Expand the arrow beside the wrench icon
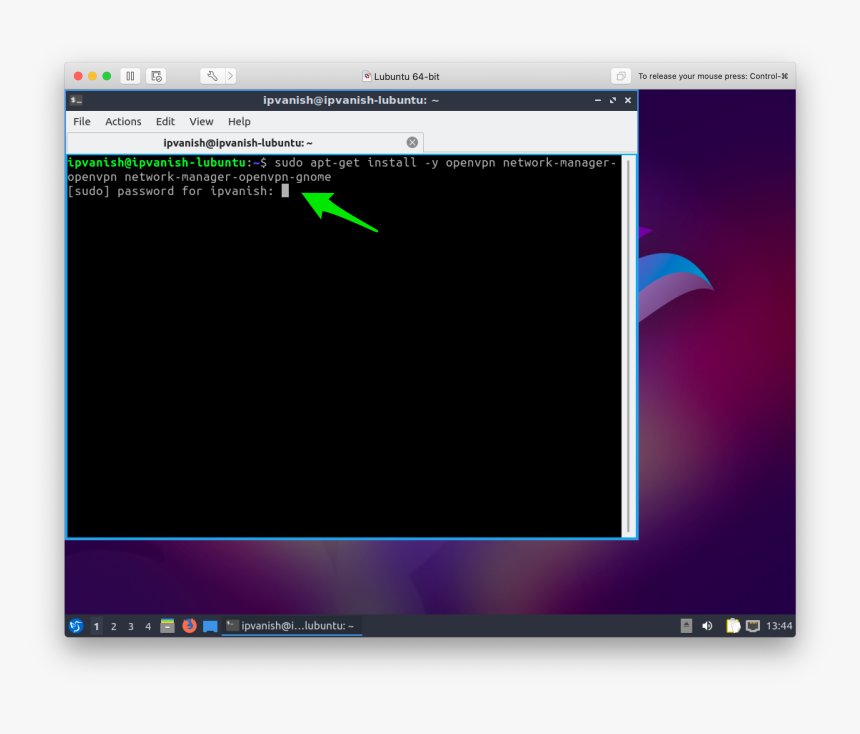 [x=231, y=76]
